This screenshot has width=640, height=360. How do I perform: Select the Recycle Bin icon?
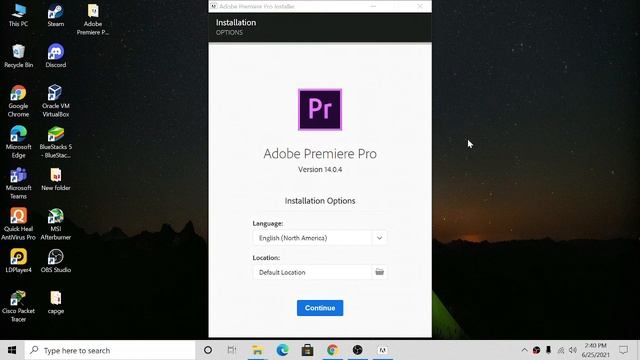tap(18, 56)
